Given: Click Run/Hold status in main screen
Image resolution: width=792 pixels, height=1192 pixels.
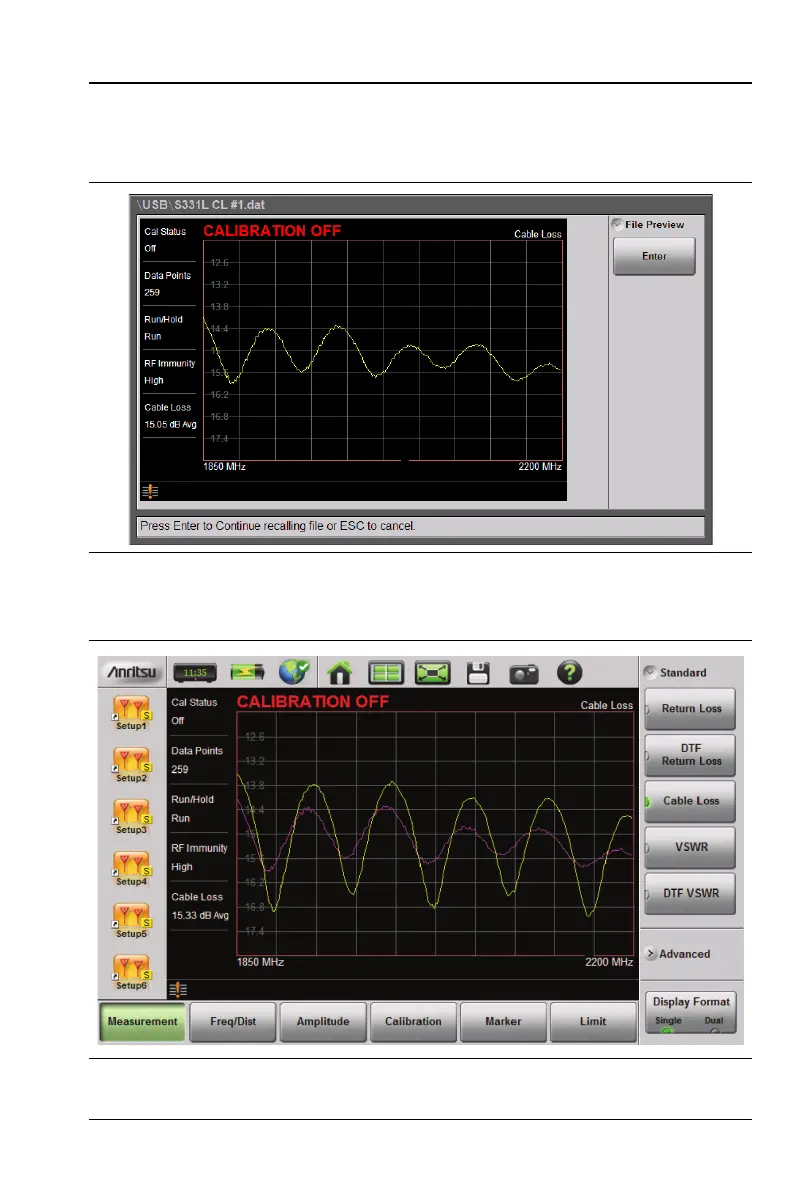Looking at the screenshot, I should (x=192, y=809).
